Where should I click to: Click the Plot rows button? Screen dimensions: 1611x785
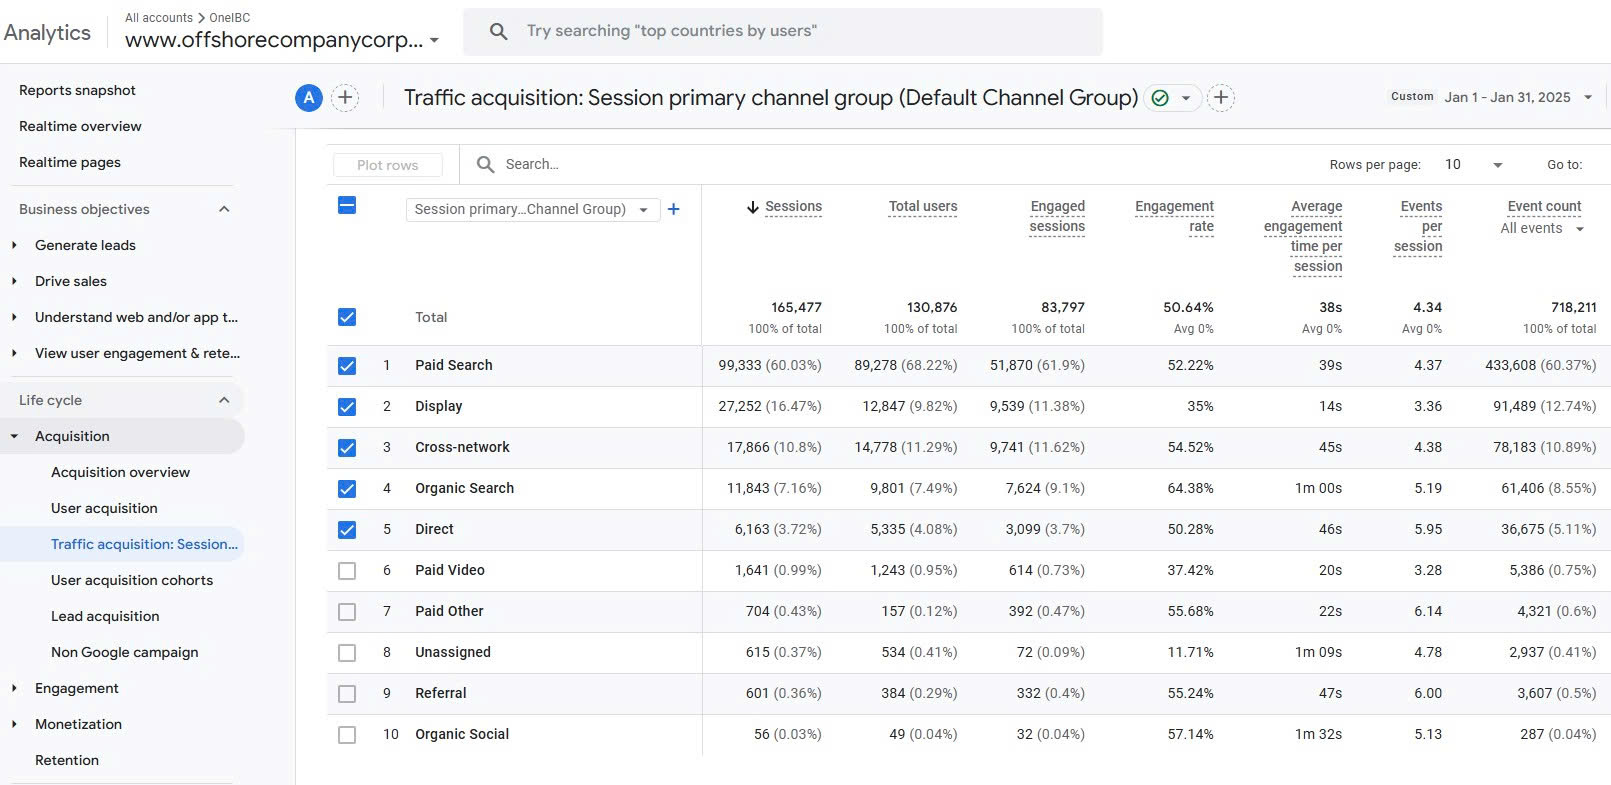[388, 165]
